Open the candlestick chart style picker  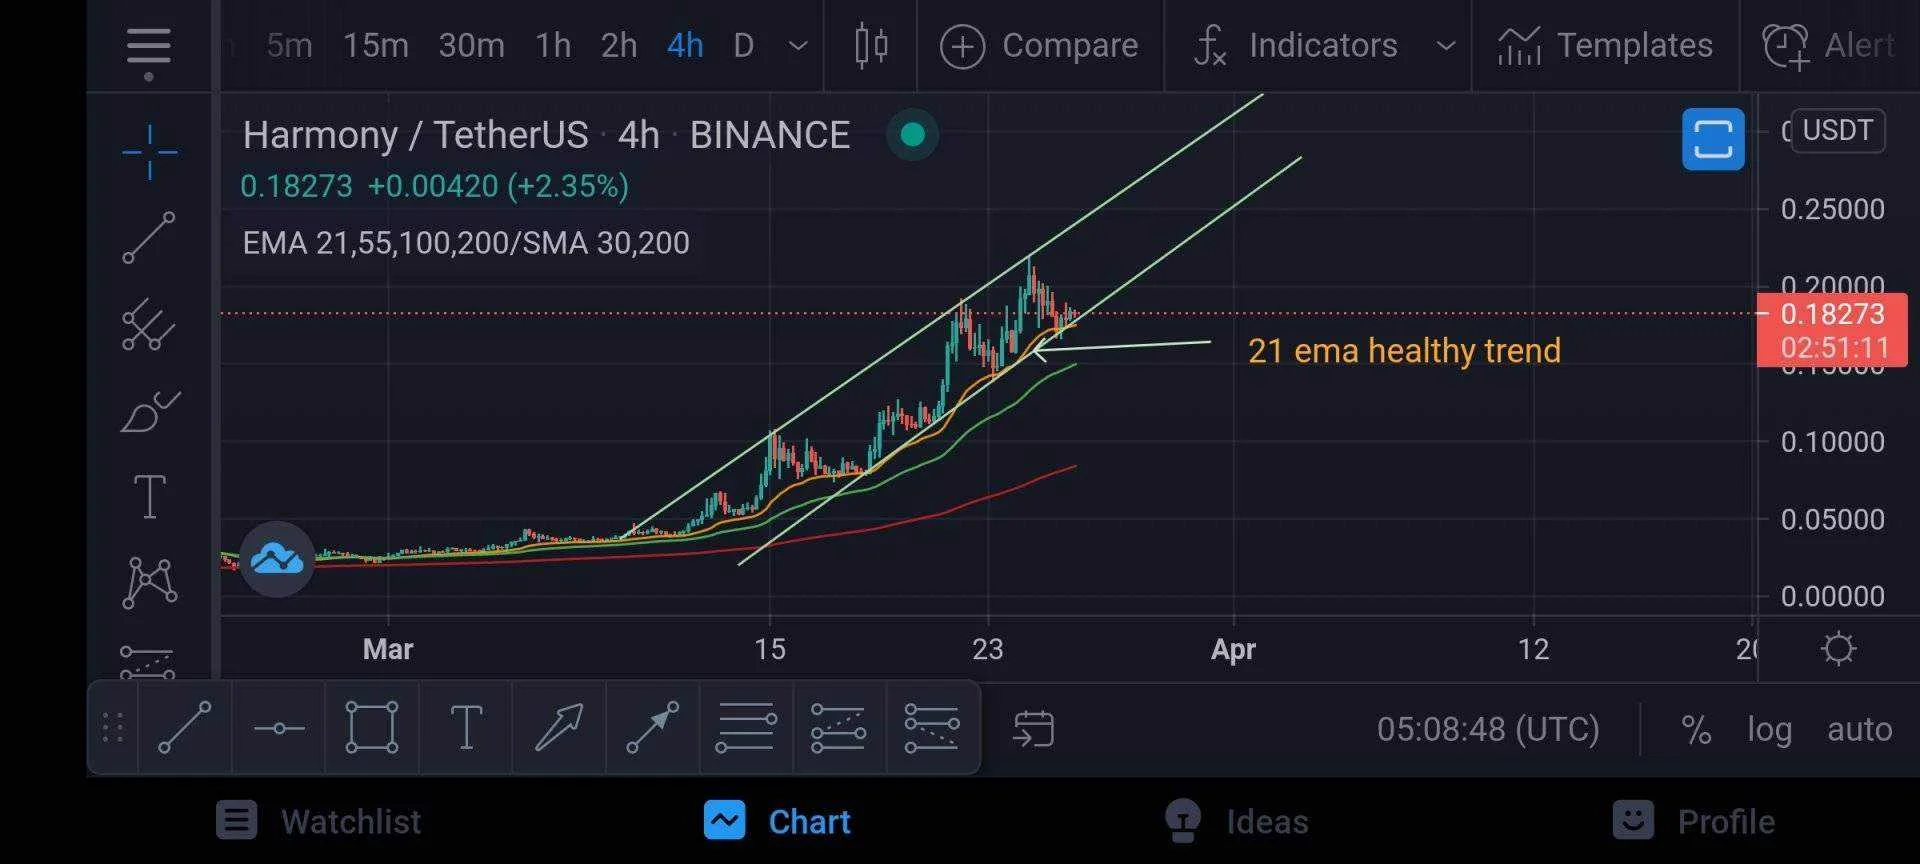point(871,46)
